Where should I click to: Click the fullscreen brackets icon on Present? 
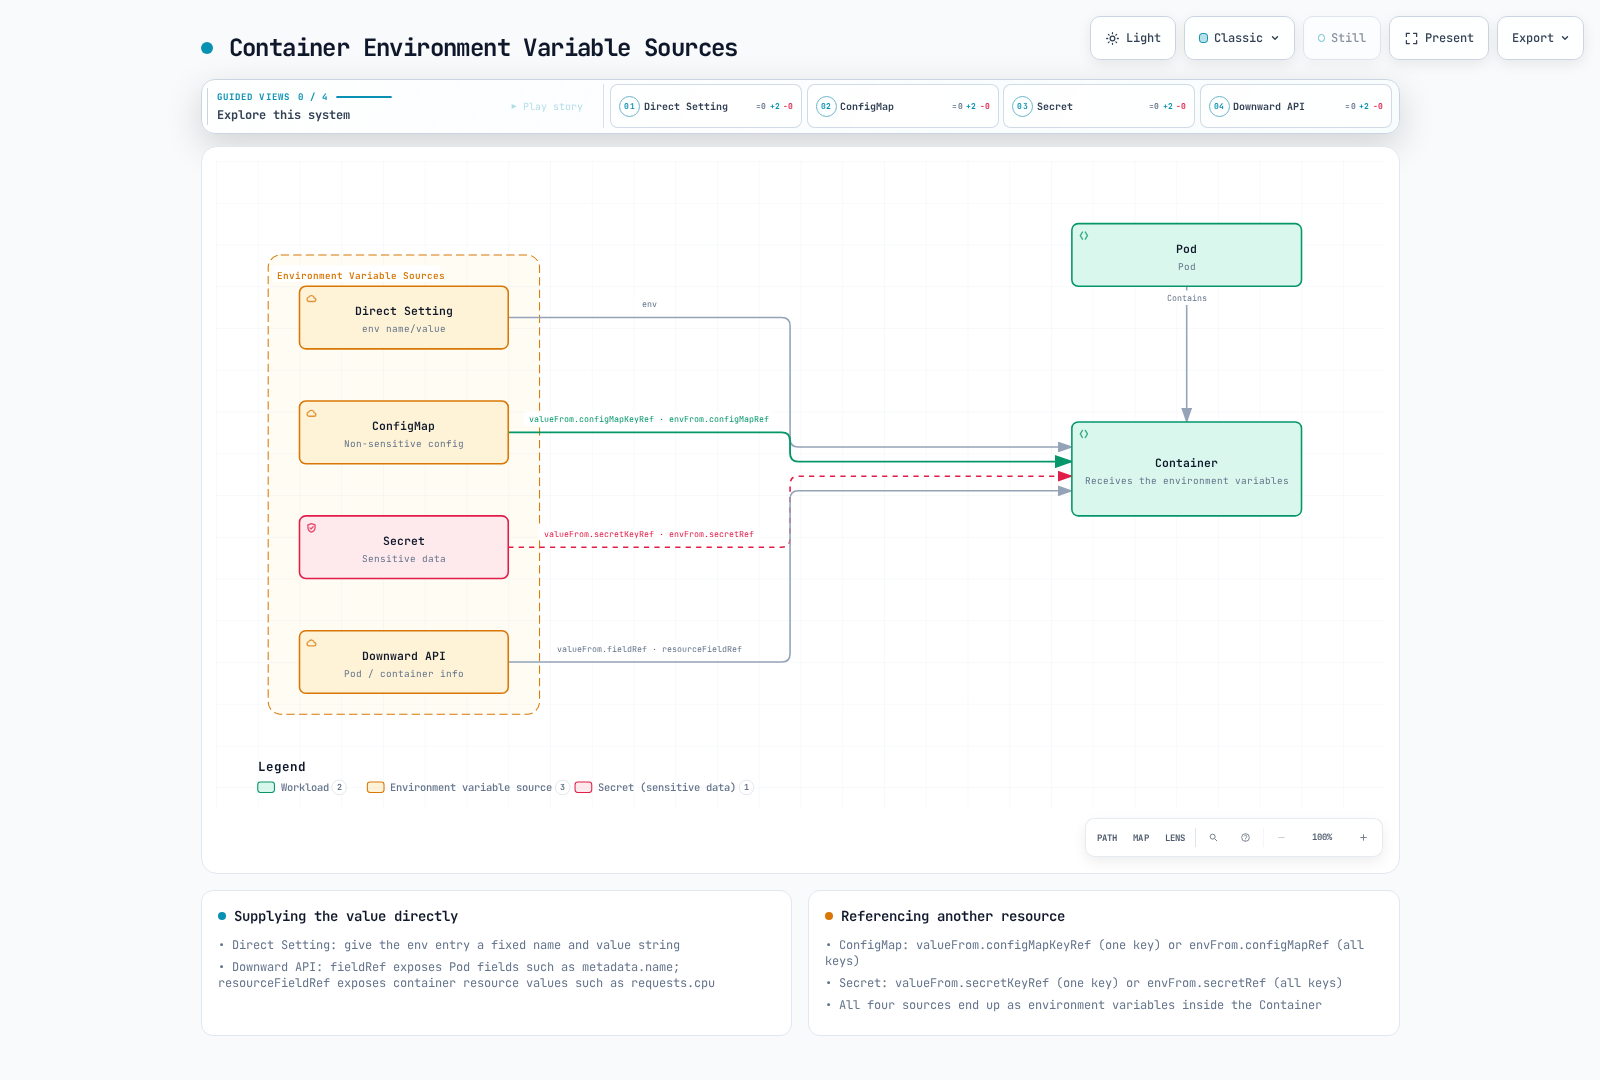[x=1411, y=38]
